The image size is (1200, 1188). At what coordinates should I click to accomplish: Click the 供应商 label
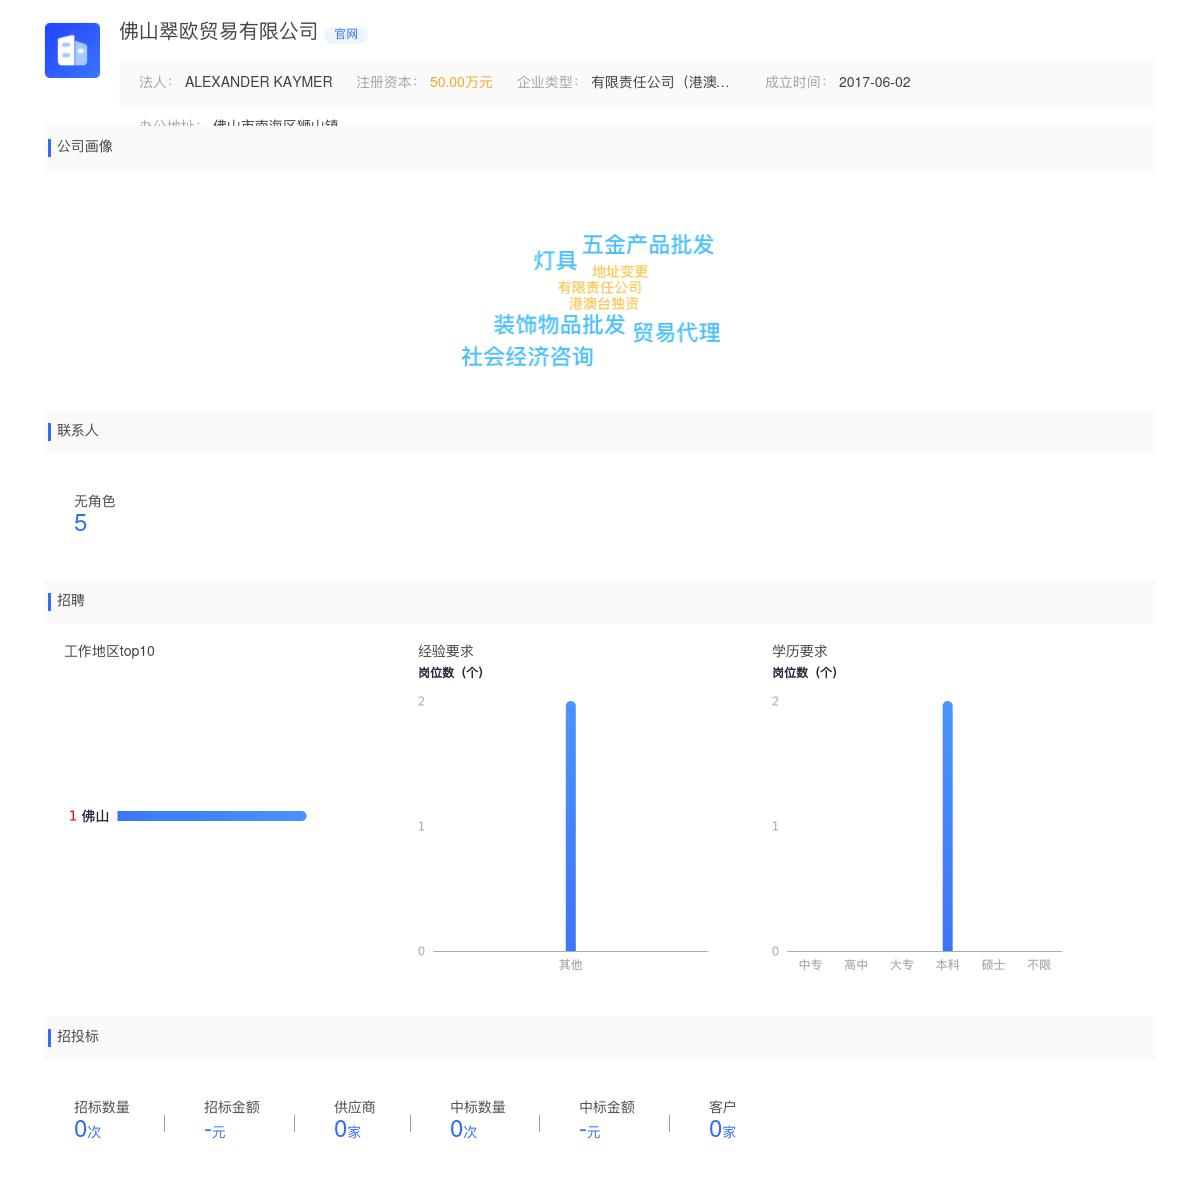[x=355, y=1107]
